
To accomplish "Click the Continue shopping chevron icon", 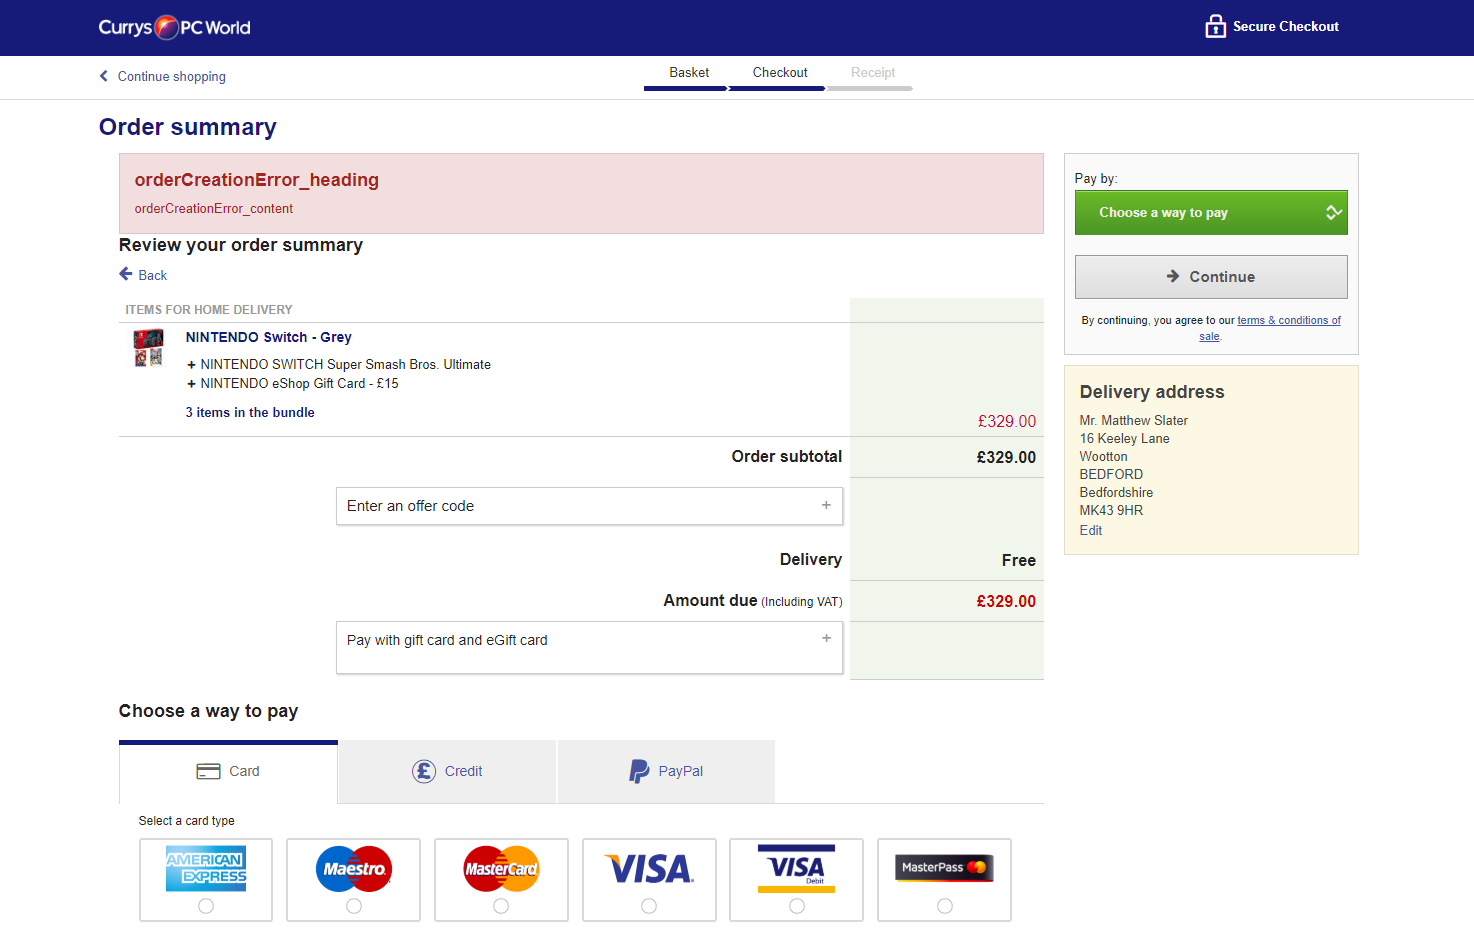I will coord(104,76).
